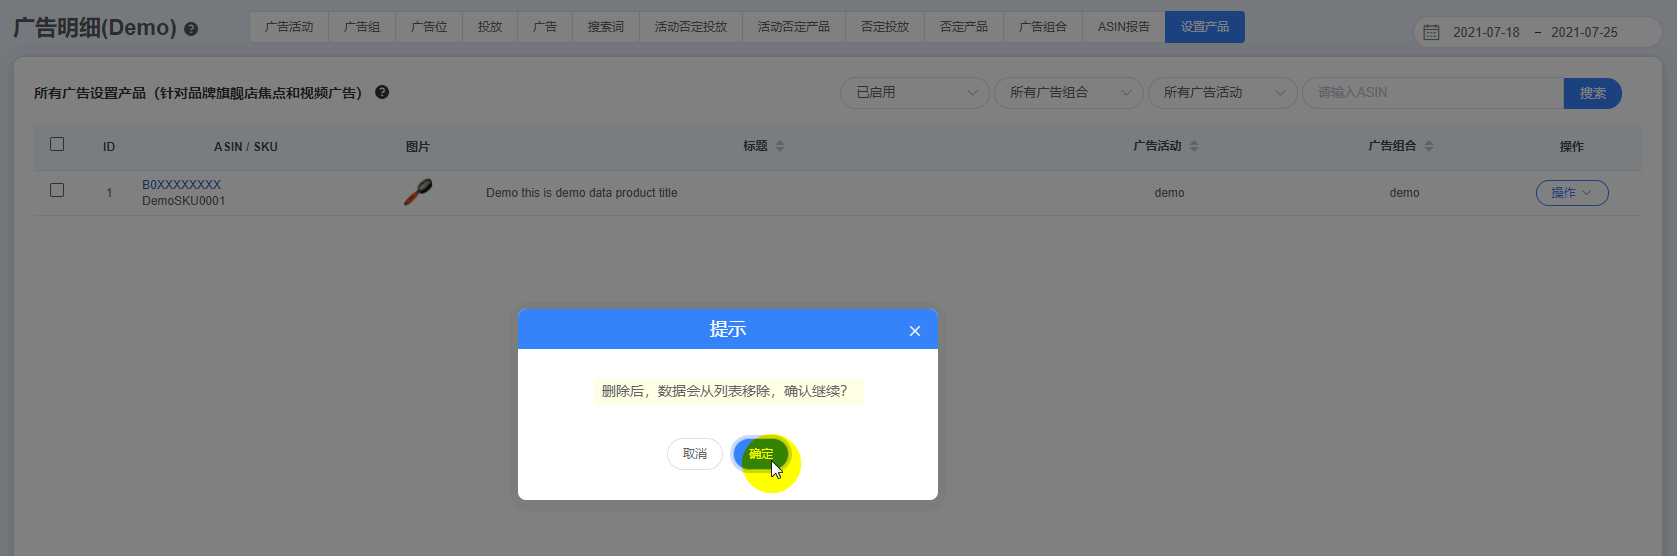The height and width of the screenshot is (556, 1677).
Task: Open the 已启用 status dropdown
Action: [x=915, y=93]
